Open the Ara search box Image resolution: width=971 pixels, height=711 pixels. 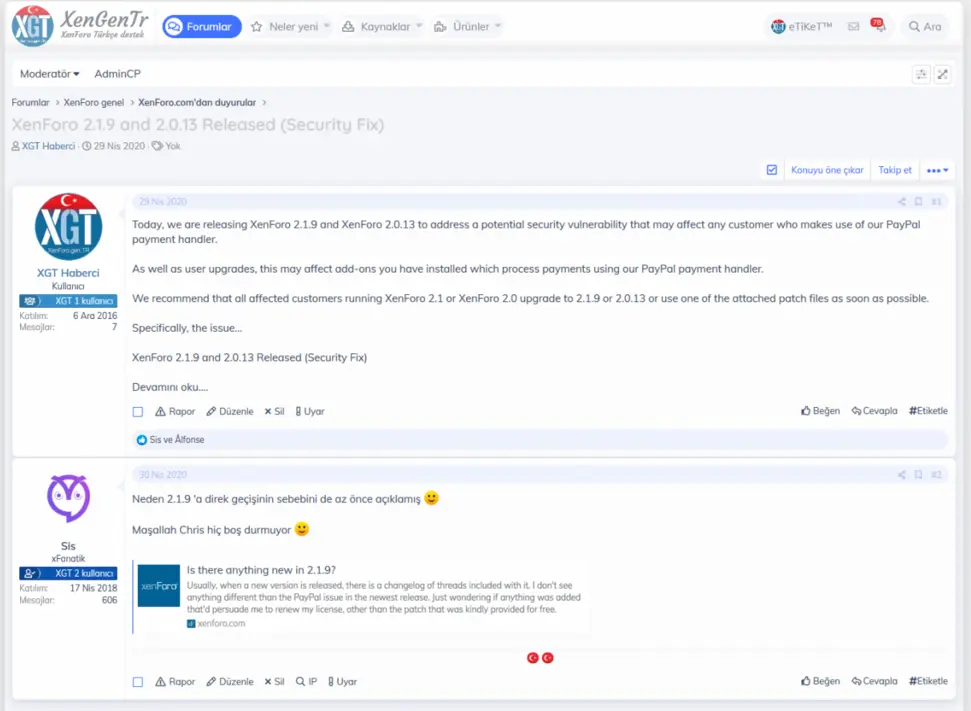[924, 27]
